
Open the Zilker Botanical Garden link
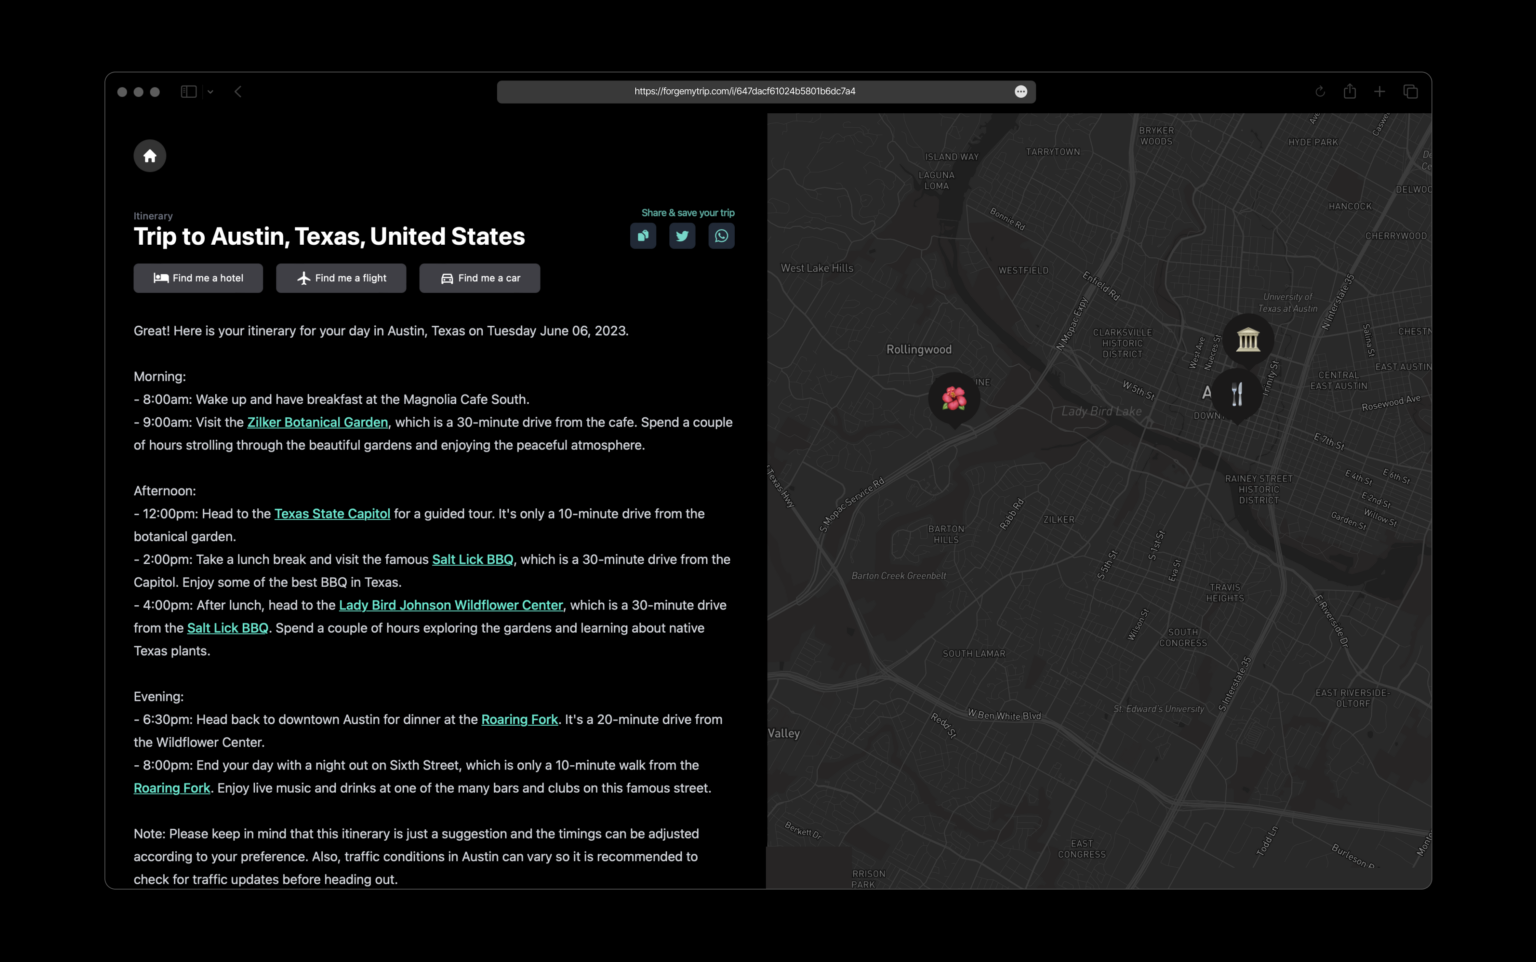(317, 422)
